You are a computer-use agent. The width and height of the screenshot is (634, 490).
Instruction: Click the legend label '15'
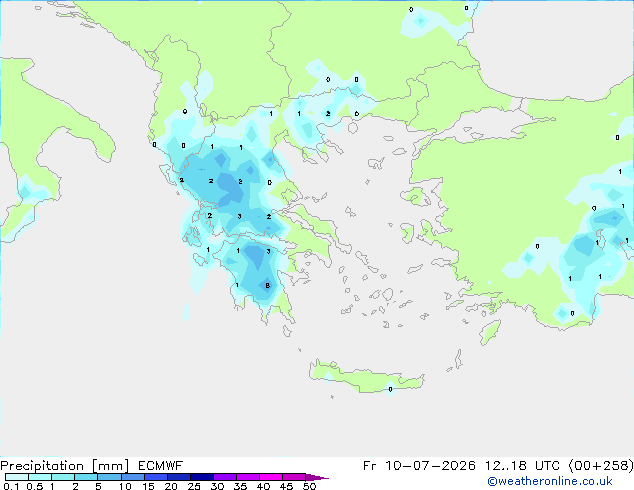click(x=148, y=486)
